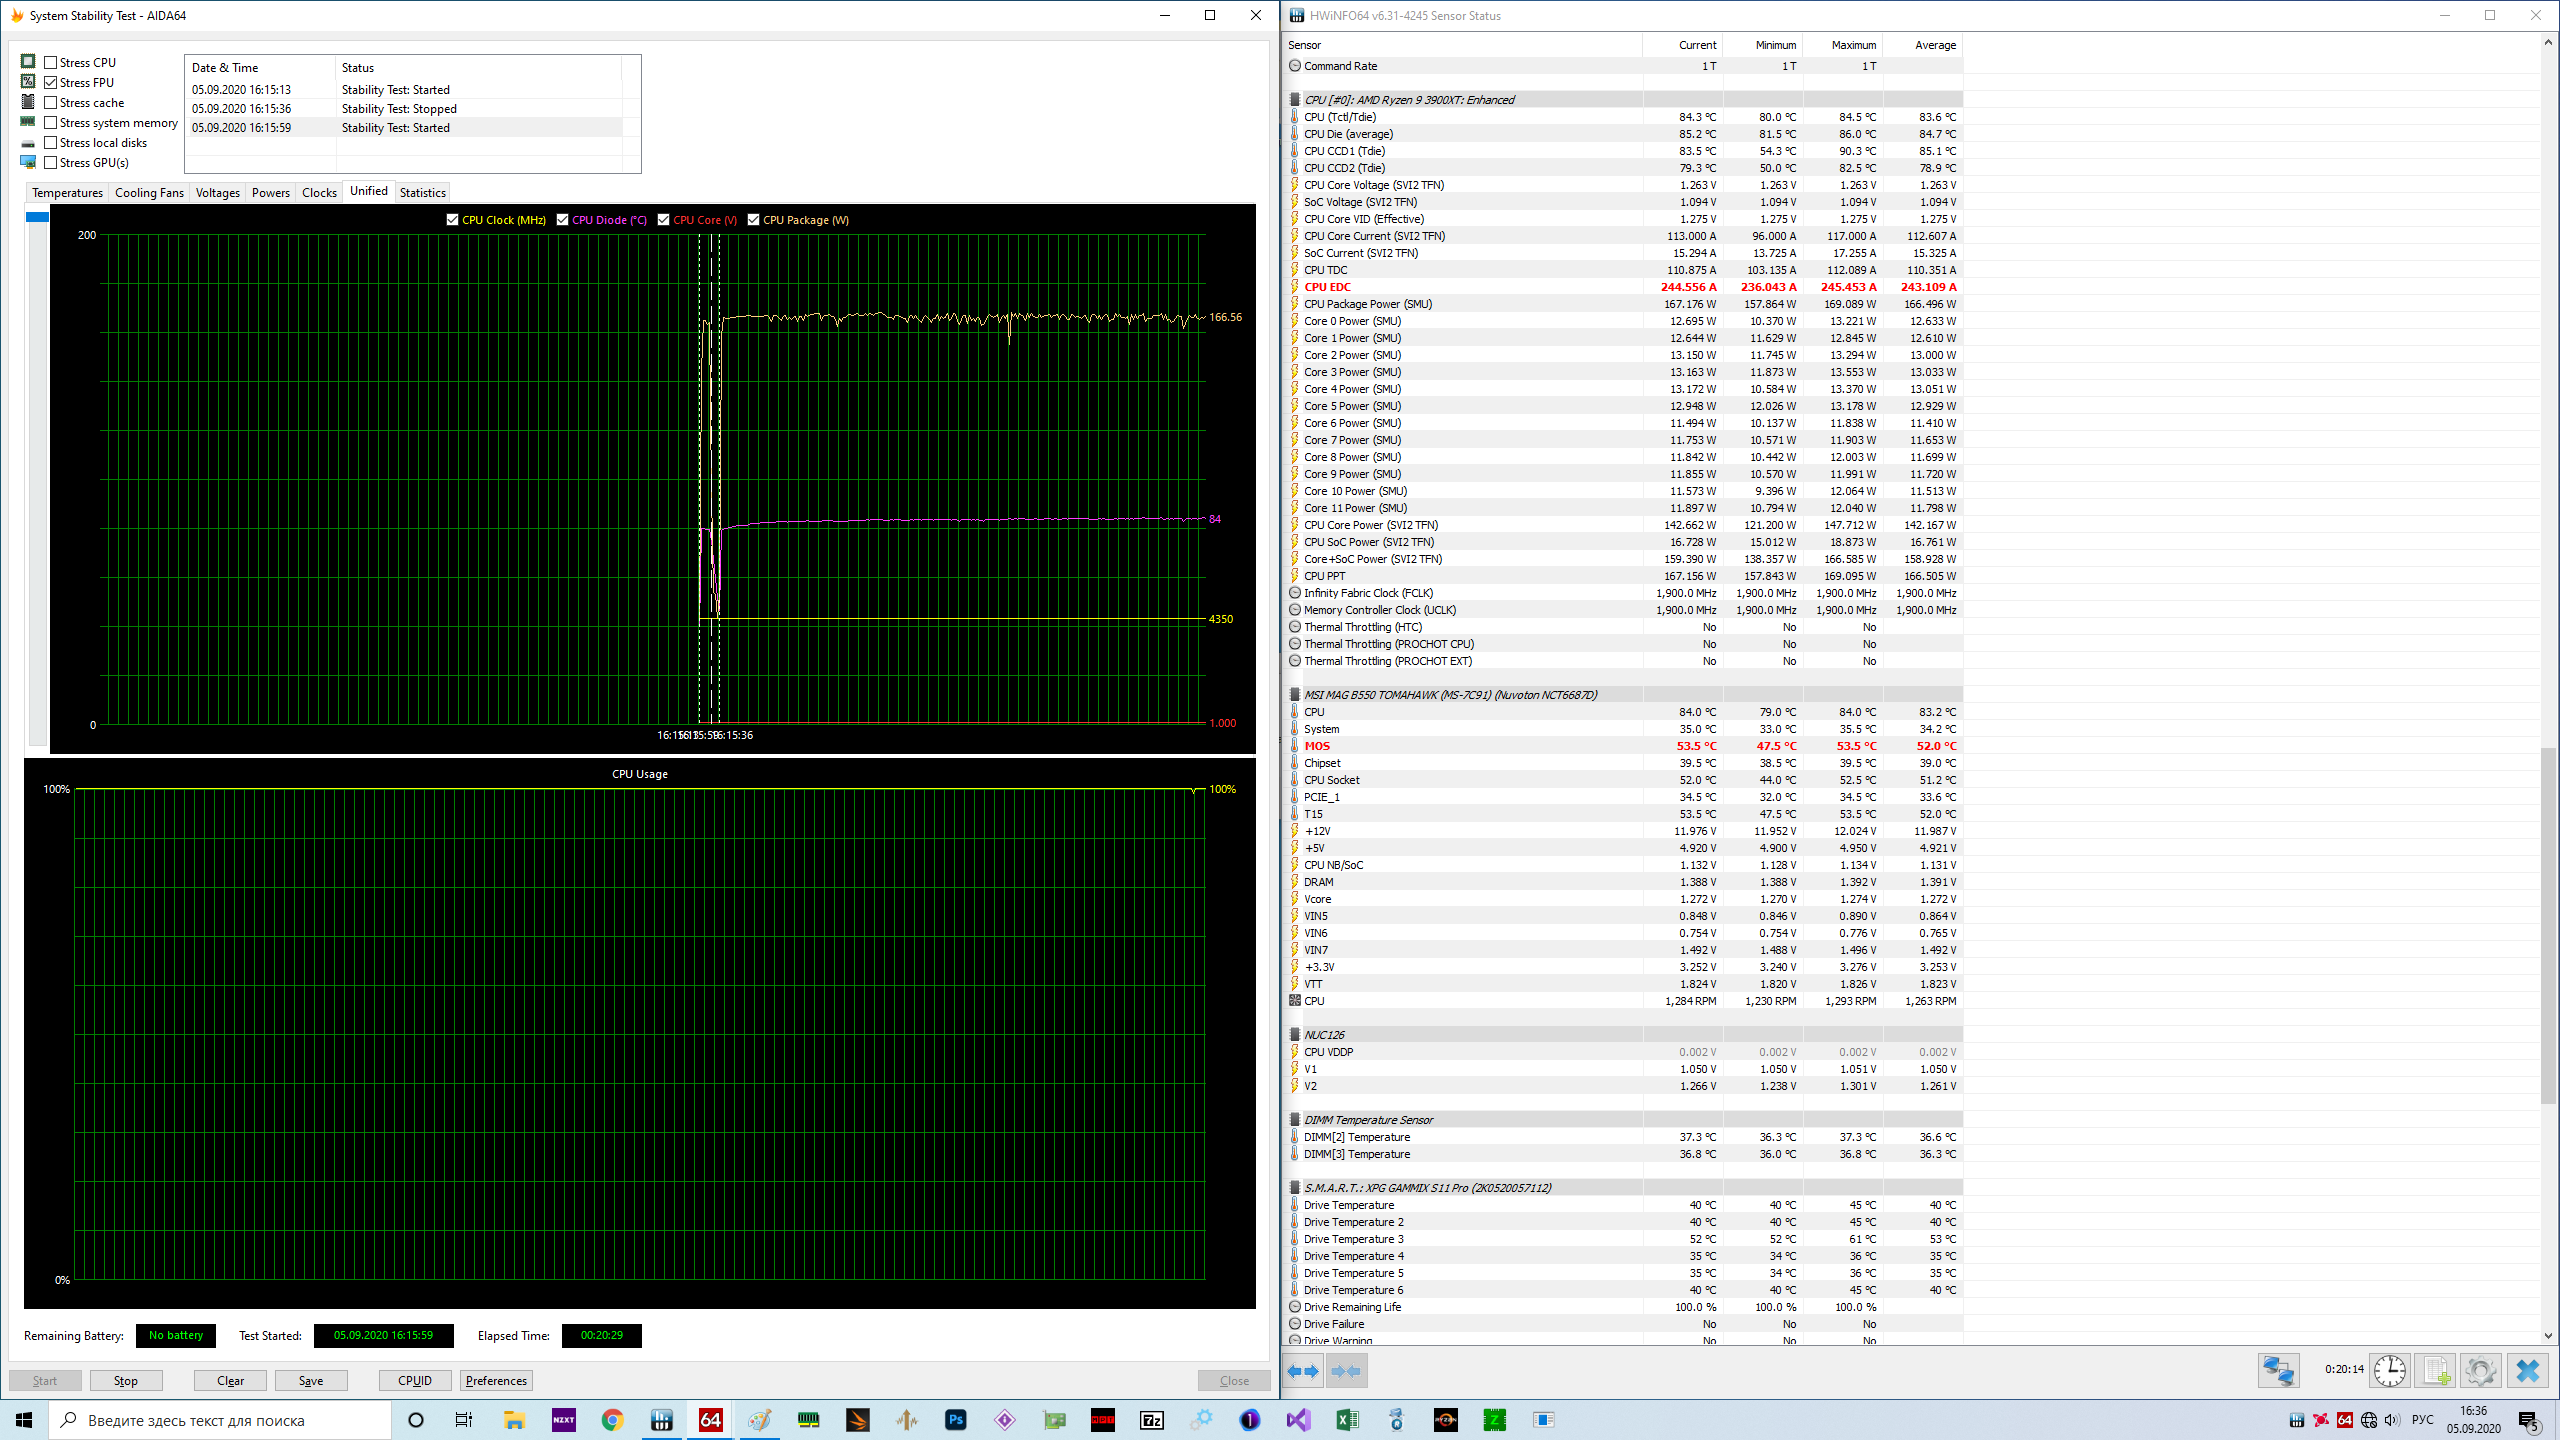The image size is (2560, 1440).
Task: Toggle CPU Diode graph legend checkbox
Action: 563,220
